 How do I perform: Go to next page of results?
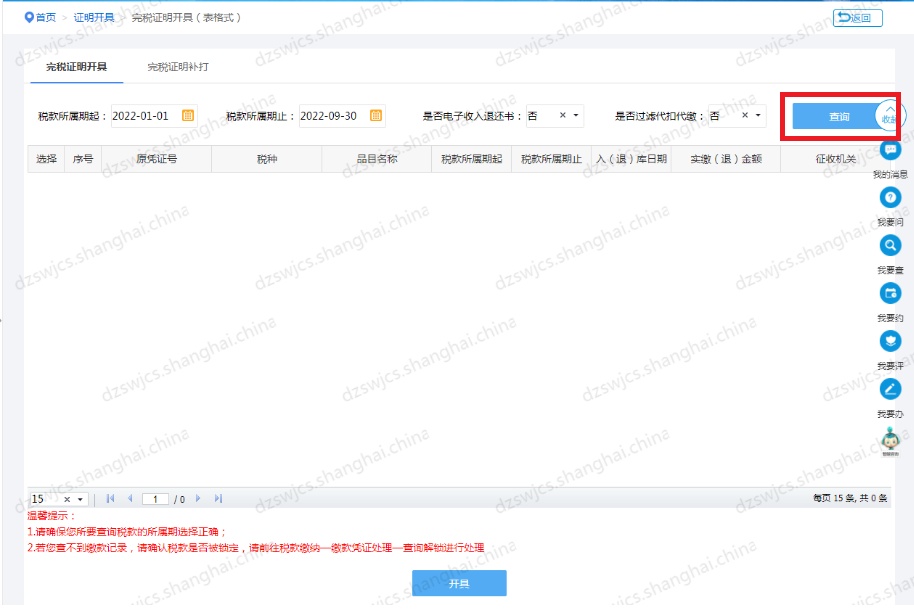(198, 499)
